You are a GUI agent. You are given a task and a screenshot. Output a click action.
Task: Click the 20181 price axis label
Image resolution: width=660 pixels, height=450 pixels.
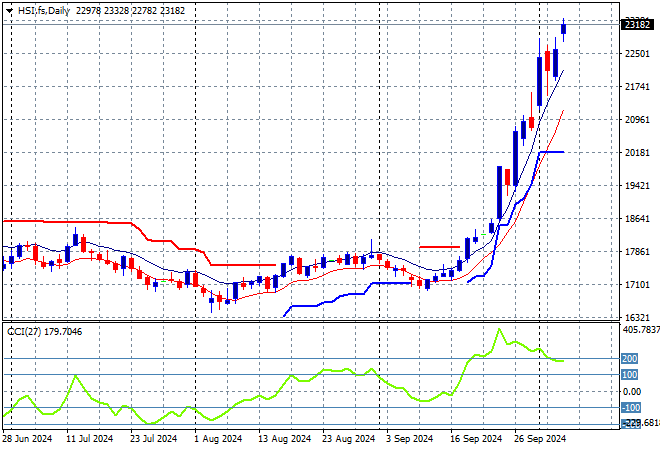[x=636, y=153]
